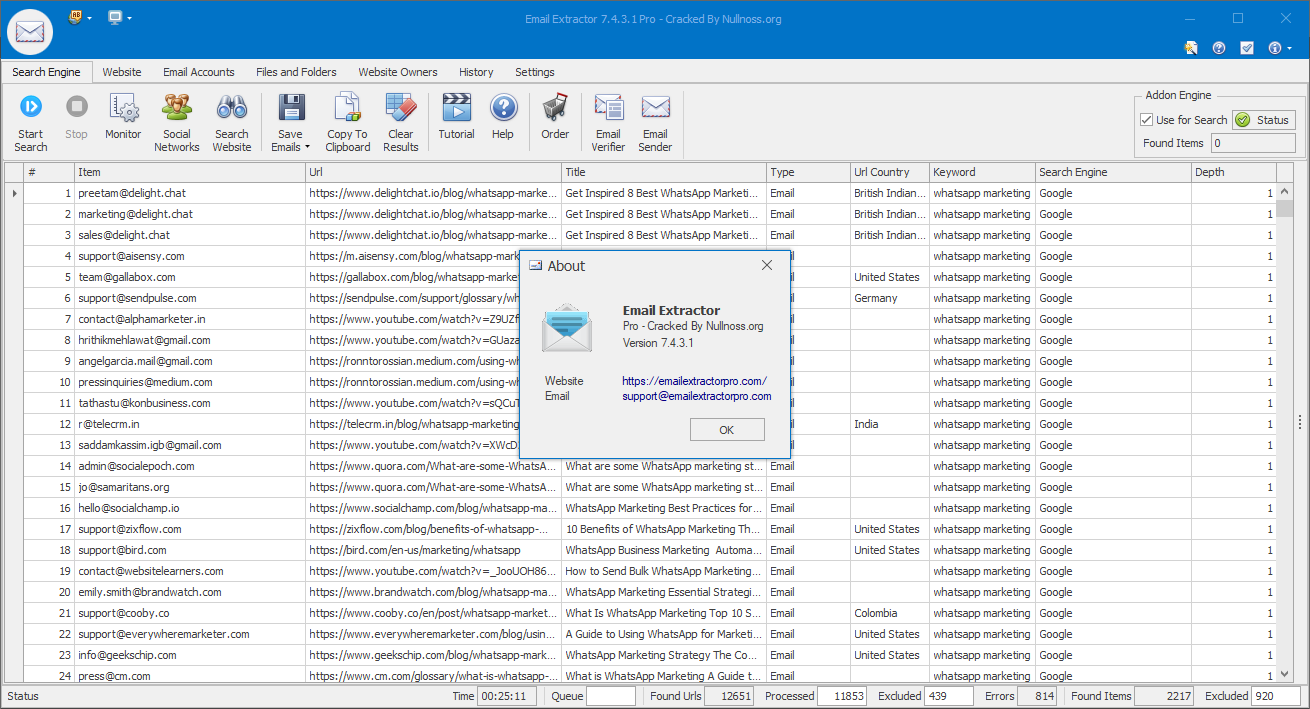1310x709 pixels.
Task: Sort by the Keyword column header
Action: 982,172
